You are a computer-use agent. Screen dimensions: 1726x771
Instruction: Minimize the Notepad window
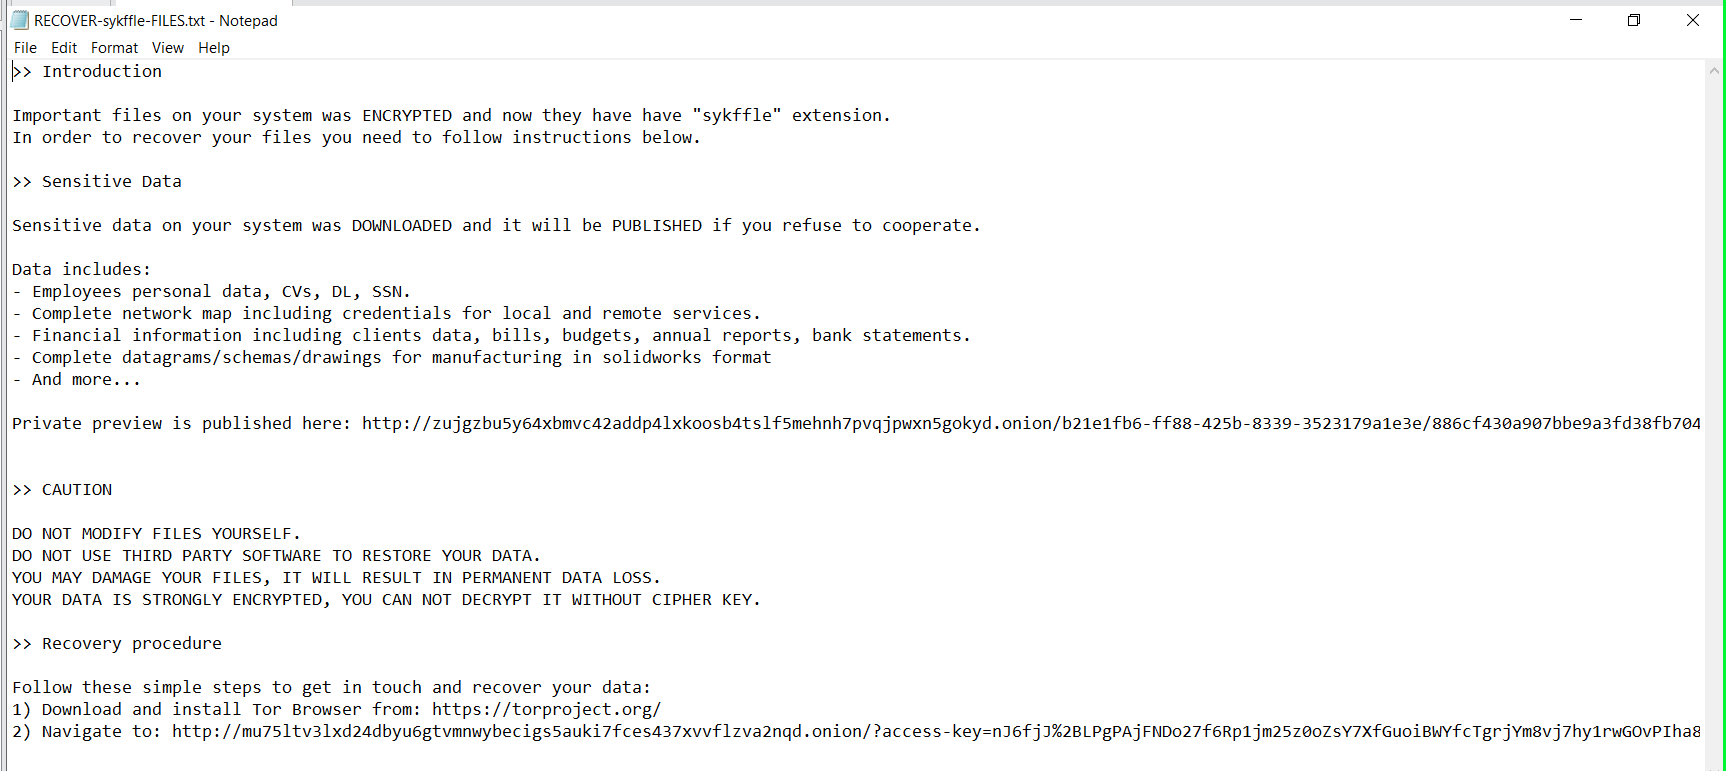1576,20
